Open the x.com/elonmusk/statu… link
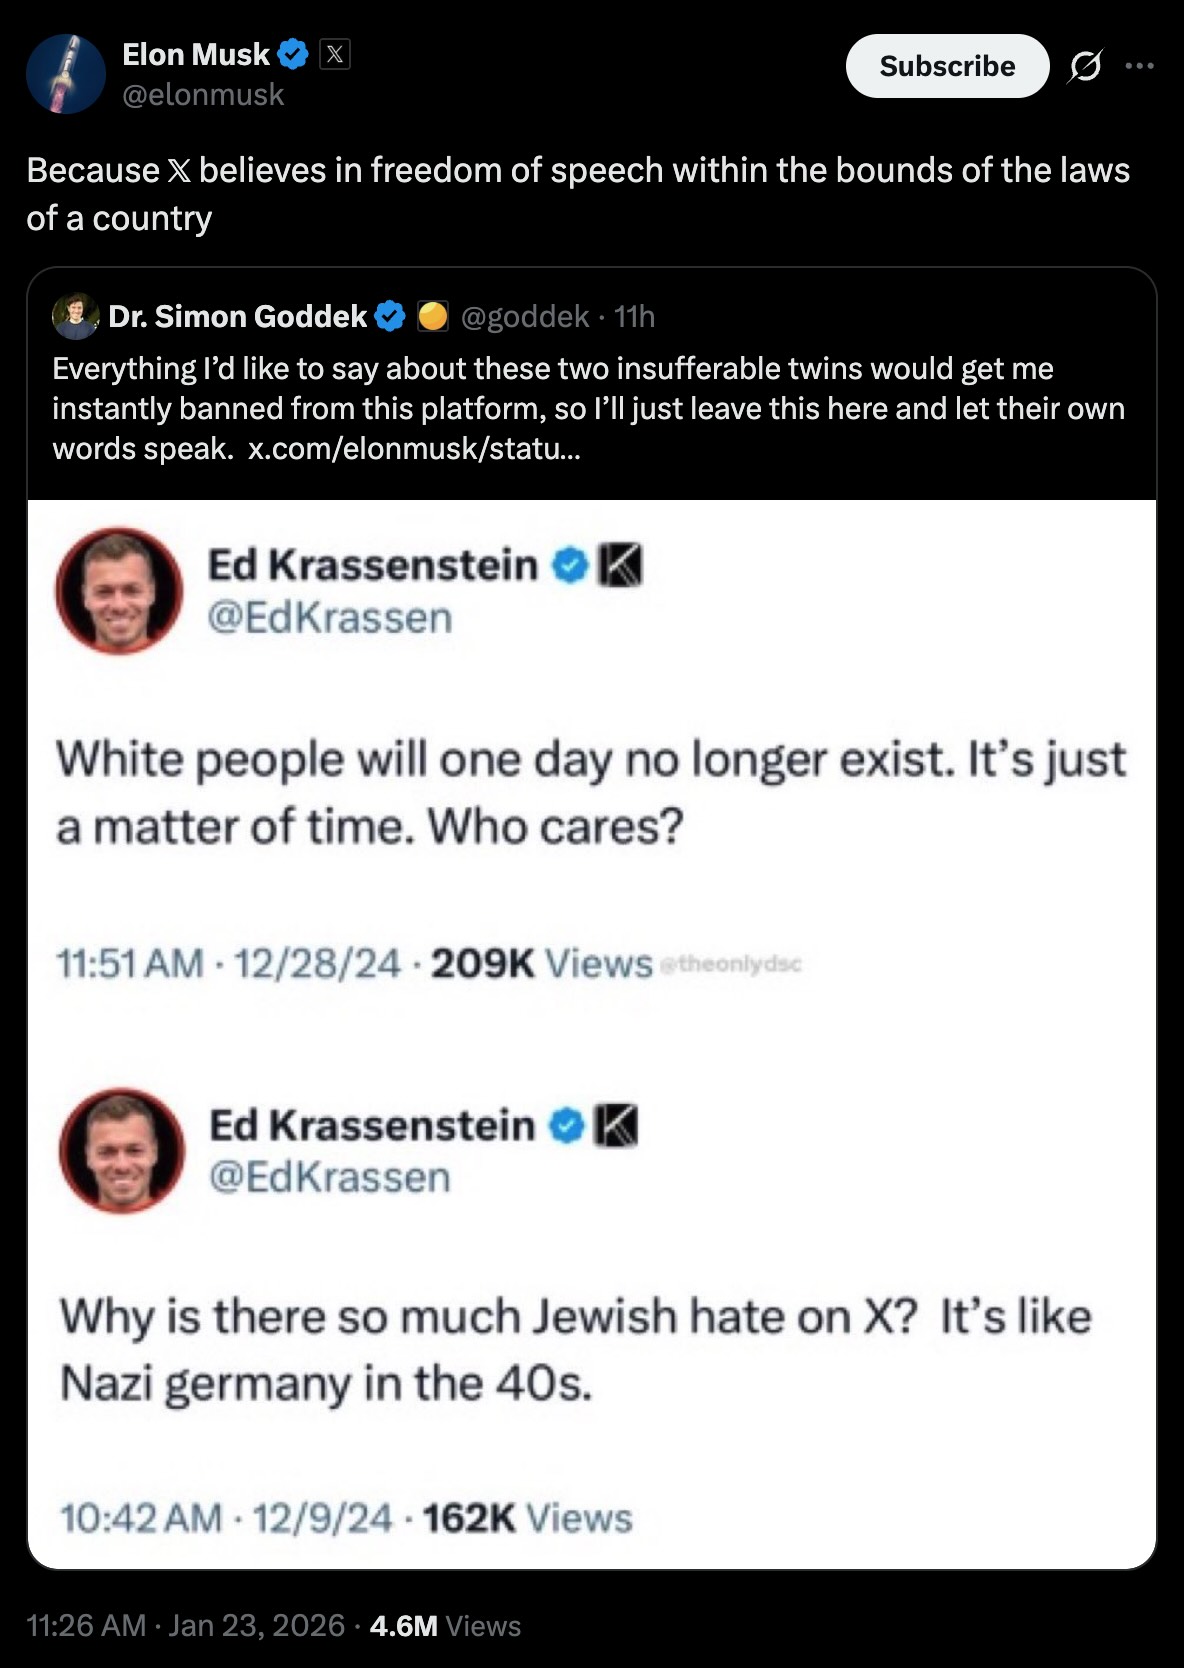The width and height of the screenshot is (1184, 1668). click(x=414, y=449)
